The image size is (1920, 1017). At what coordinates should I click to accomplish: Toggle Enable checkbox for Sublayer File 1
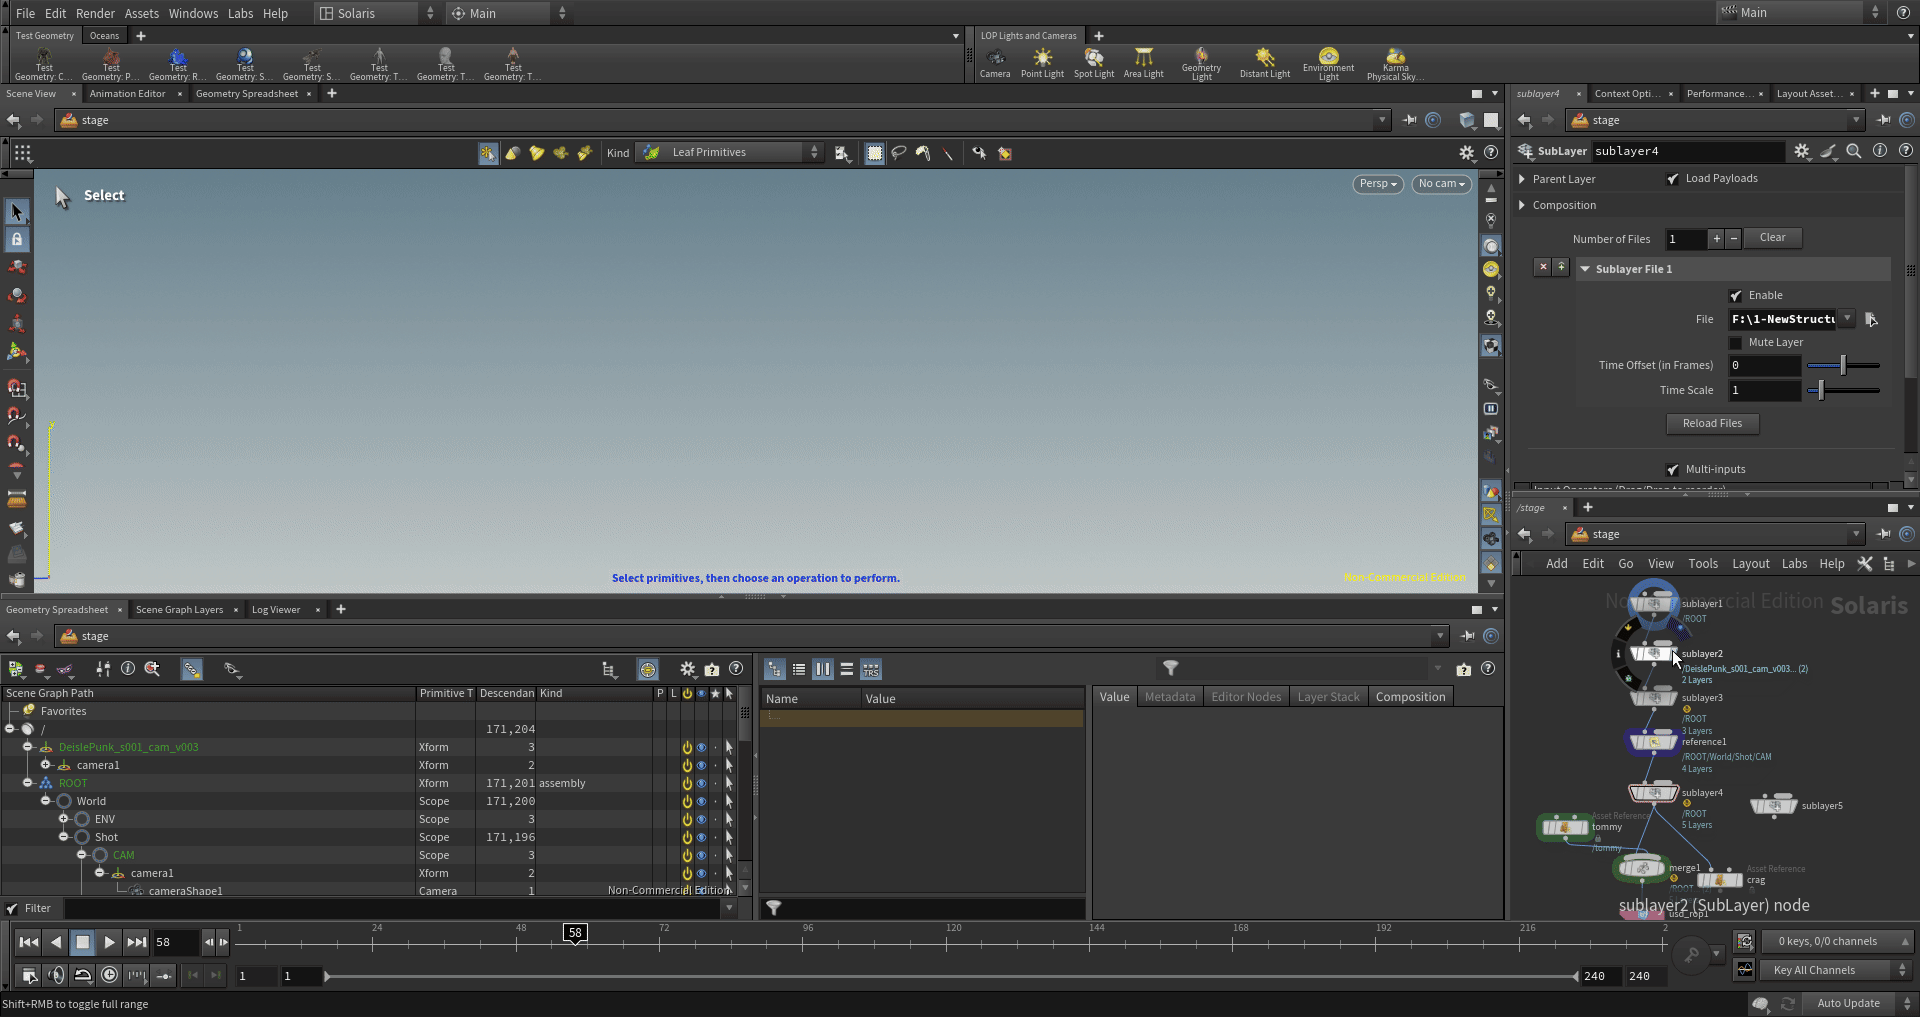(1736, 296)
